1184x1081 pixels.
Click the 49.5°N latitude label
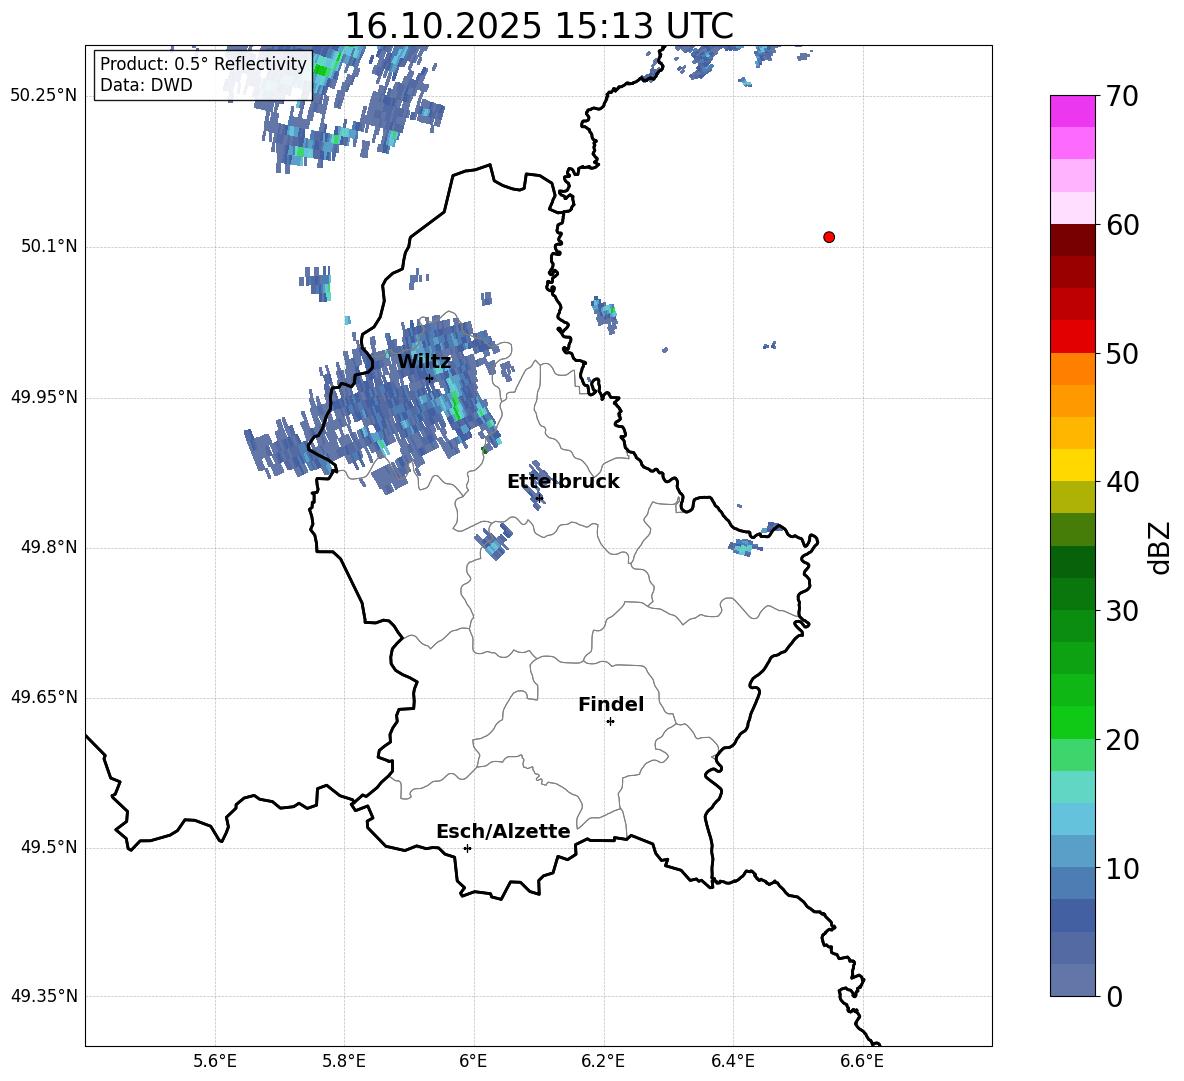(x=49, y=847)
